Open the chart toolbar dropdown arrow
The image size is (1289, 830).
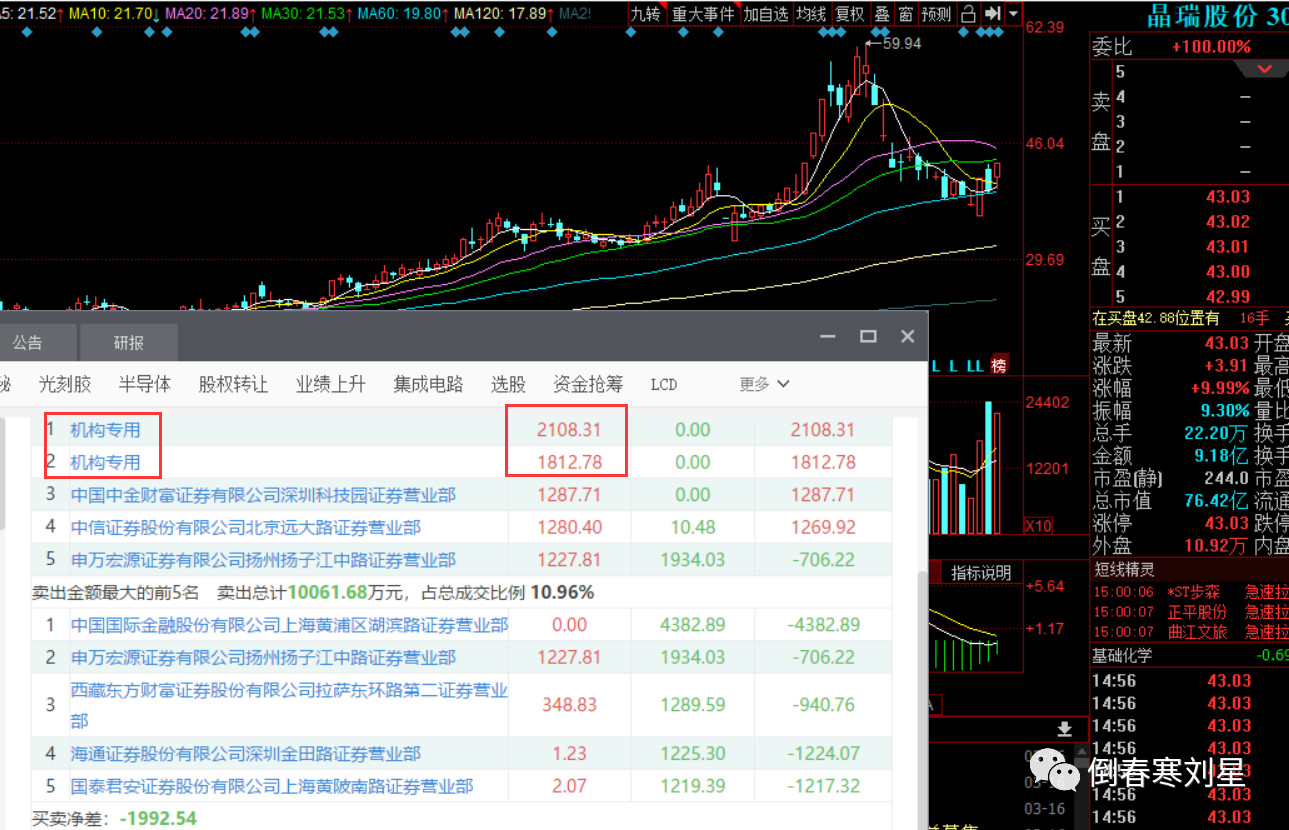pos(1014,14)
